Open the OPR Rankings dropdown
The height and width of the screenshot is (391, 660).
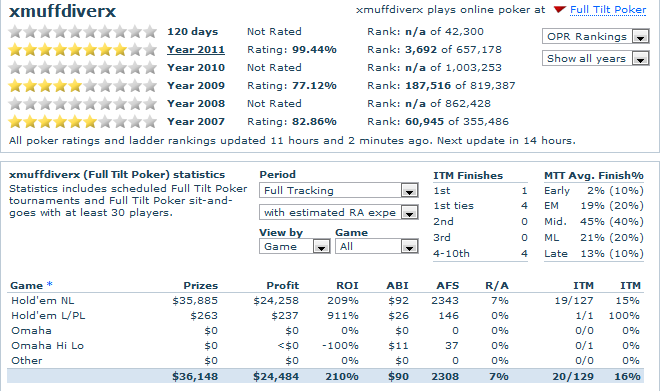pos(596,37)
